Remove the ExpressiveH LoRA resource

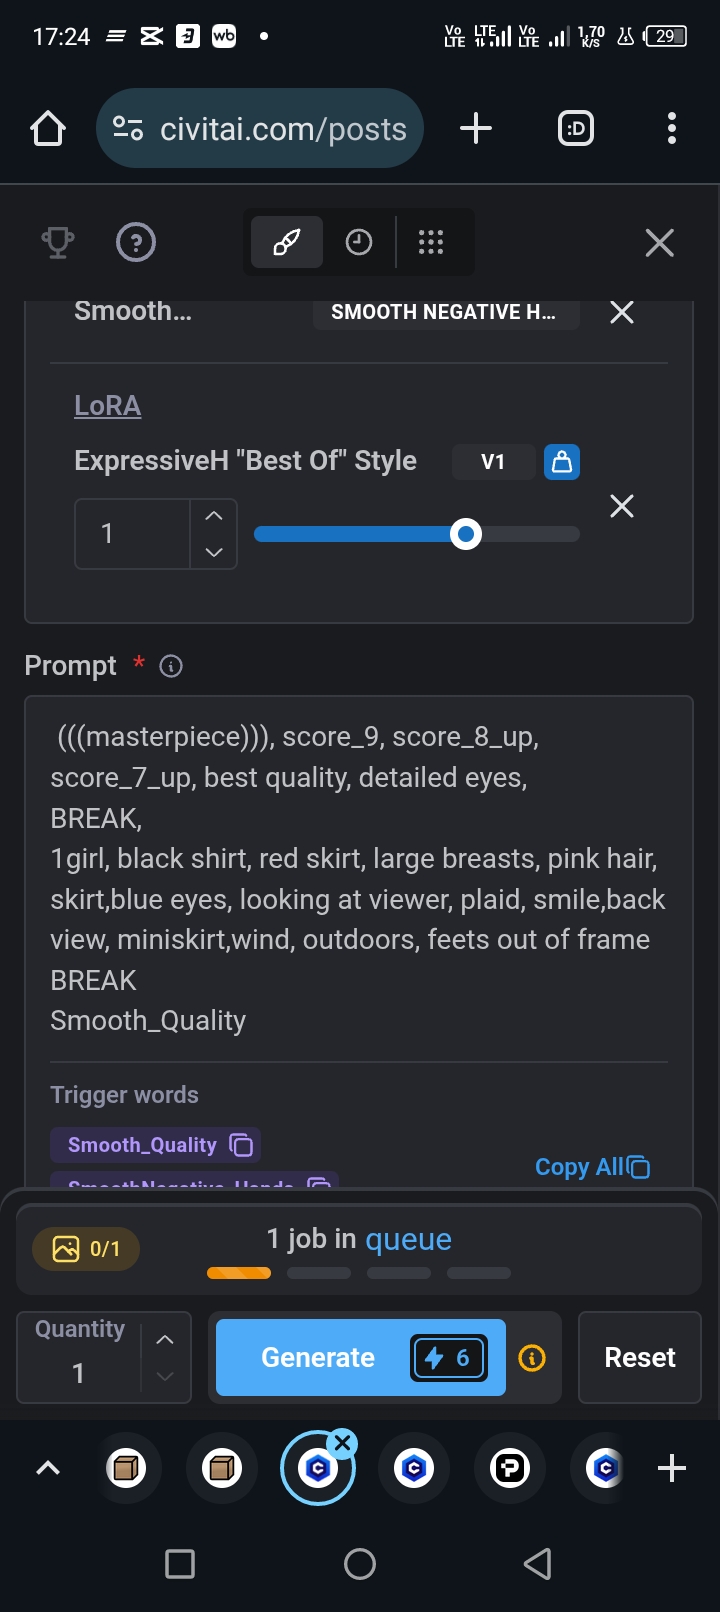pyautogui.click(x=622, y=507)
